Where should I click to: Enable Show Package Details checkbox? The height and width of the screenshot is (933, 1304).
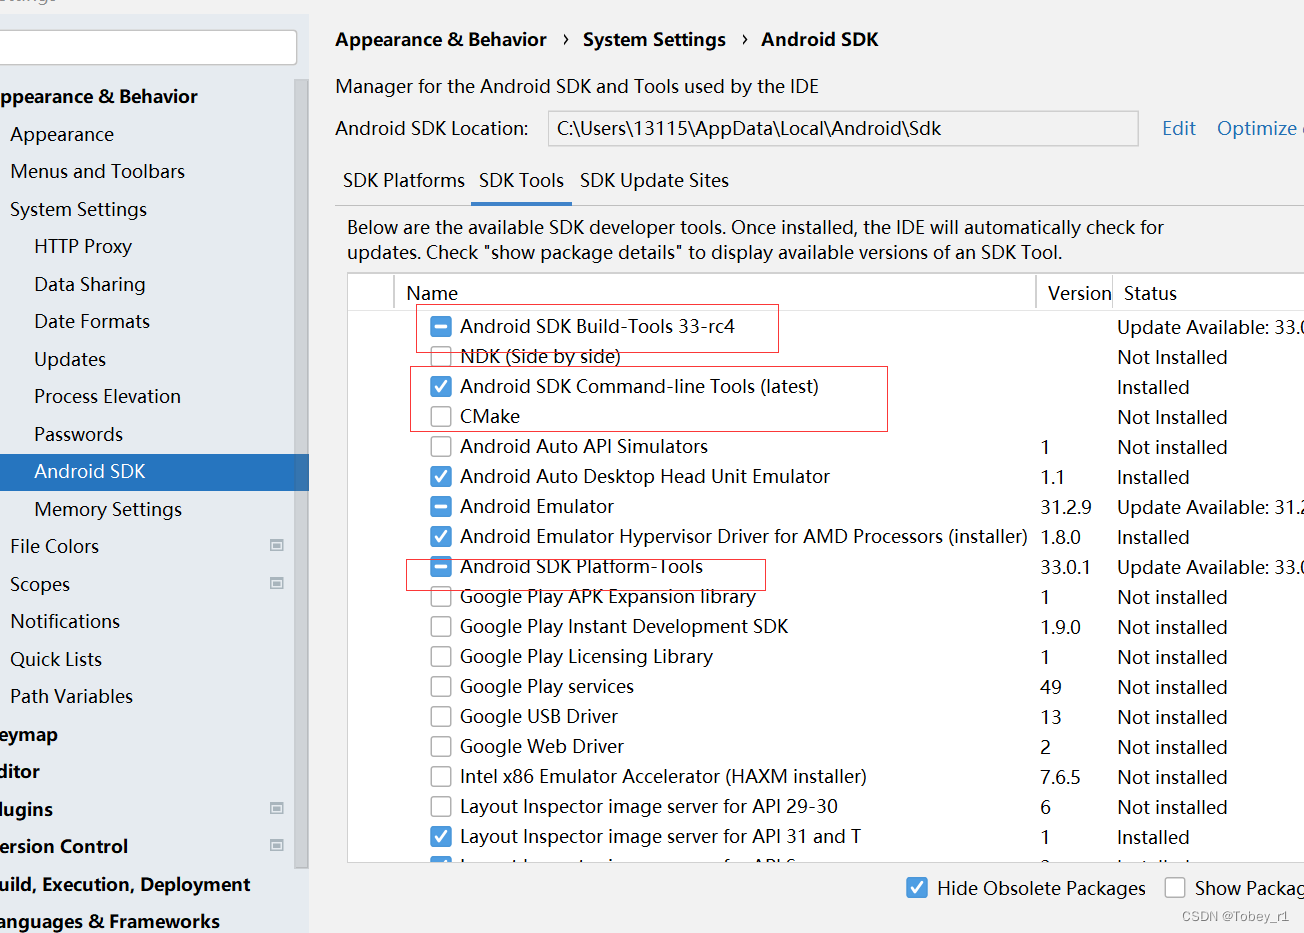pos(1175,887)
